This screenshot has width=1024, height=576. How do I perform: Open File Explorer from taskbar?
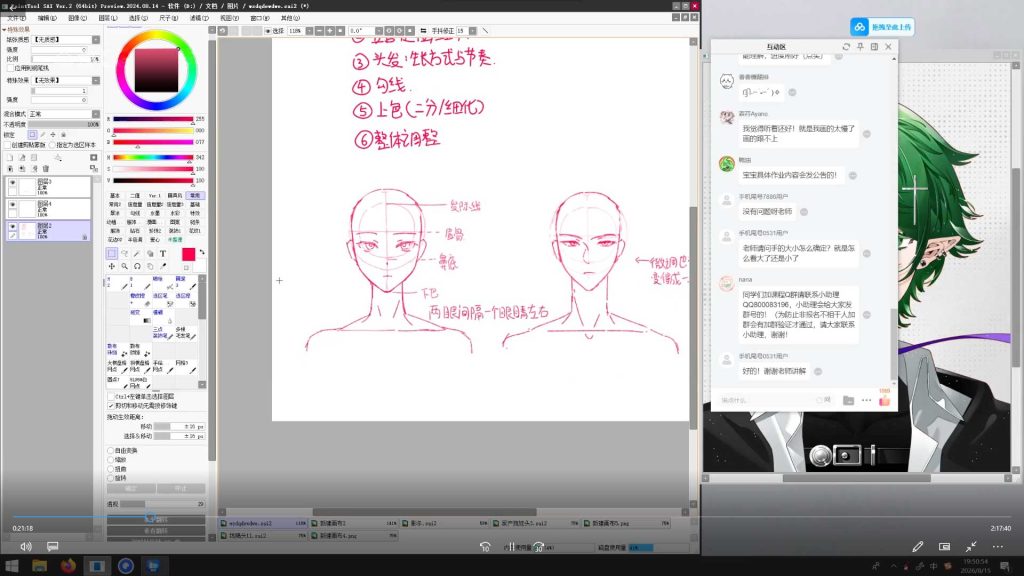(40, 566)
